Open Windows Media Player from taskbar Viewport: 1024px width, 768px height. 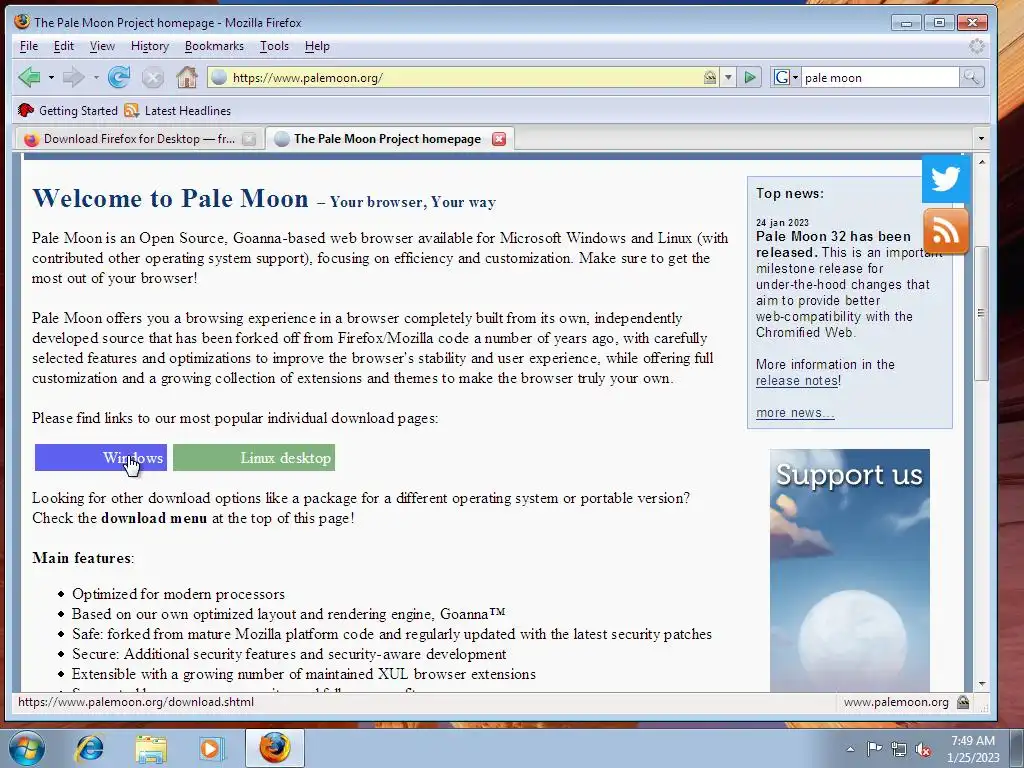[211, 748]
